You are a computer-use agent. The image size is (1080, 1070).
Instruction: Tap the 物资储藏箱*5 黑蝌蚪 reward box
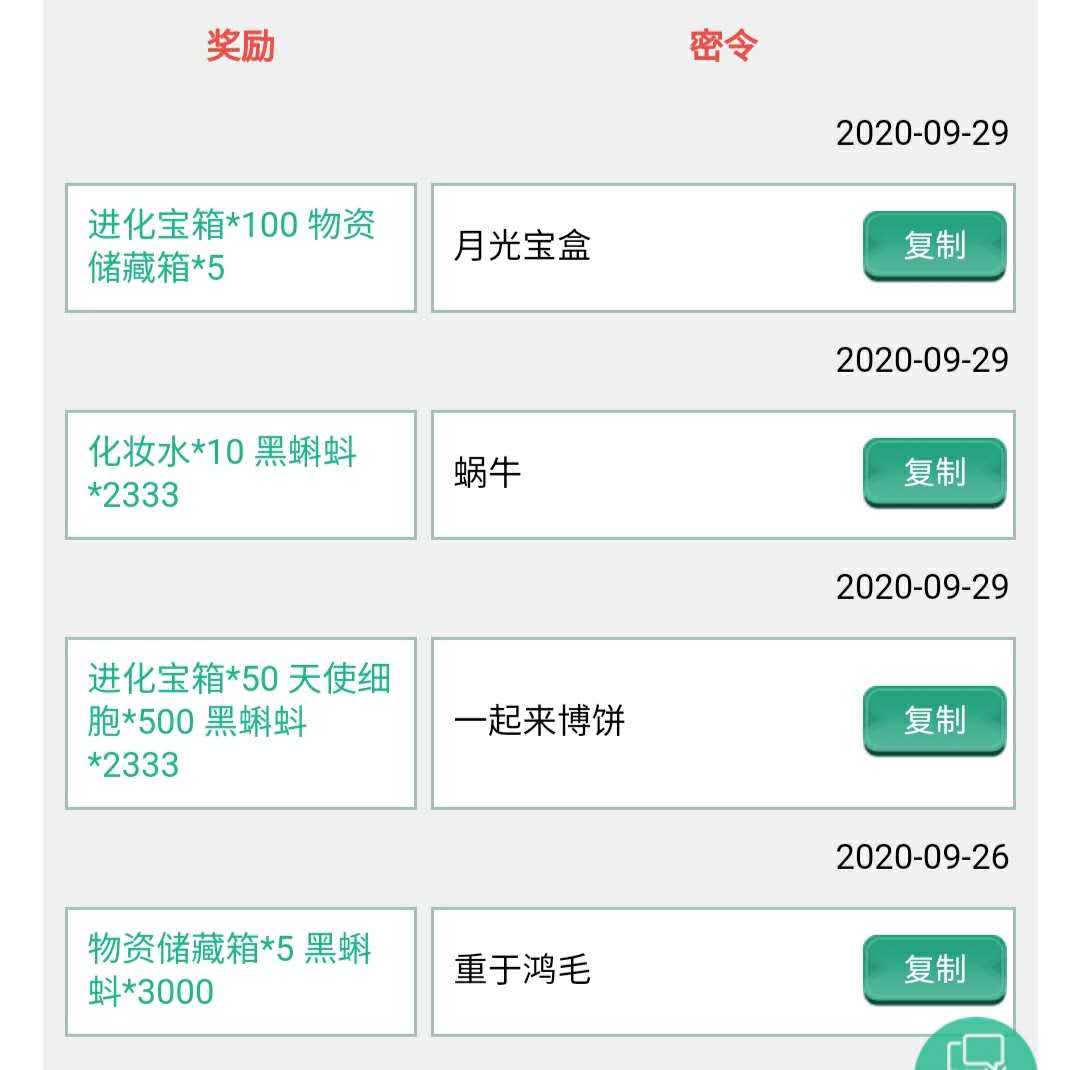click(241, 971)
